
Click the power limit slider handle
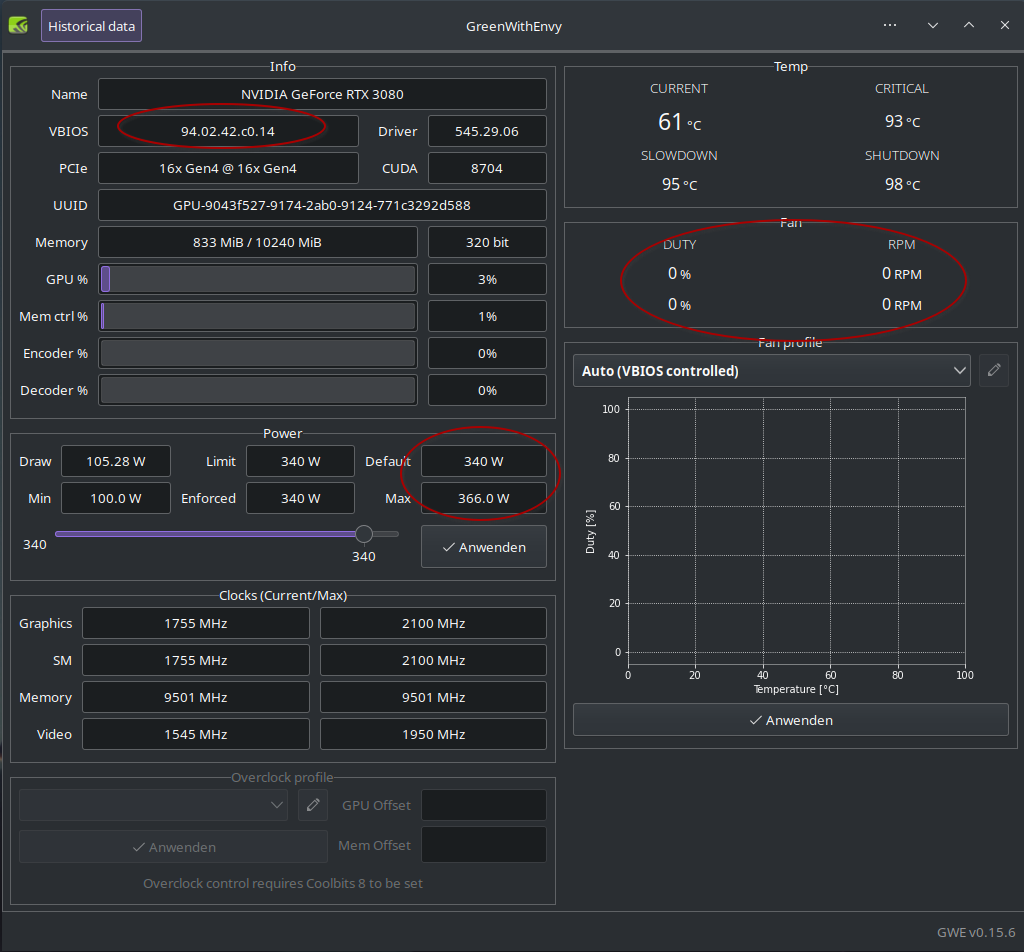click(x=364, y=534)
